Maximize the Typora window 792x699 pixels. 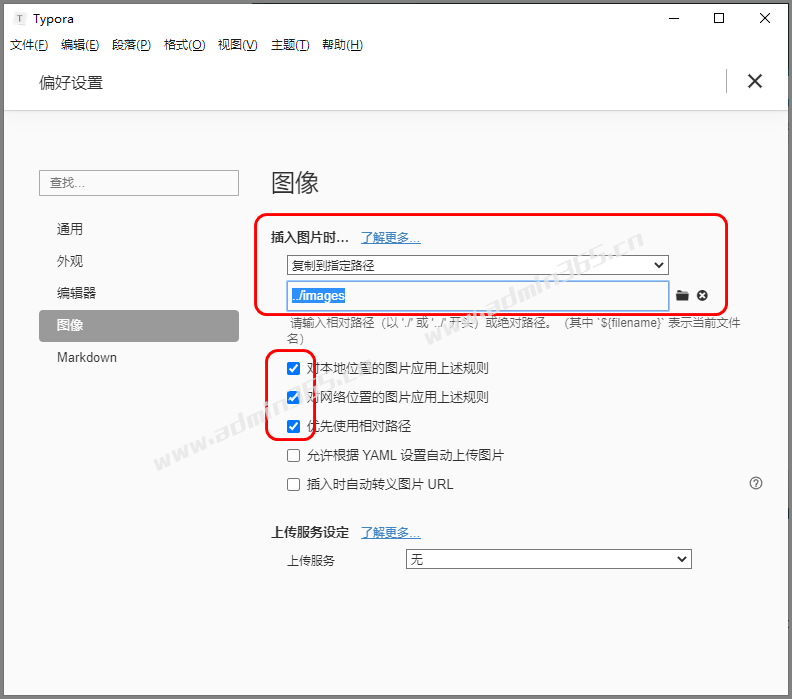point(719,19)
